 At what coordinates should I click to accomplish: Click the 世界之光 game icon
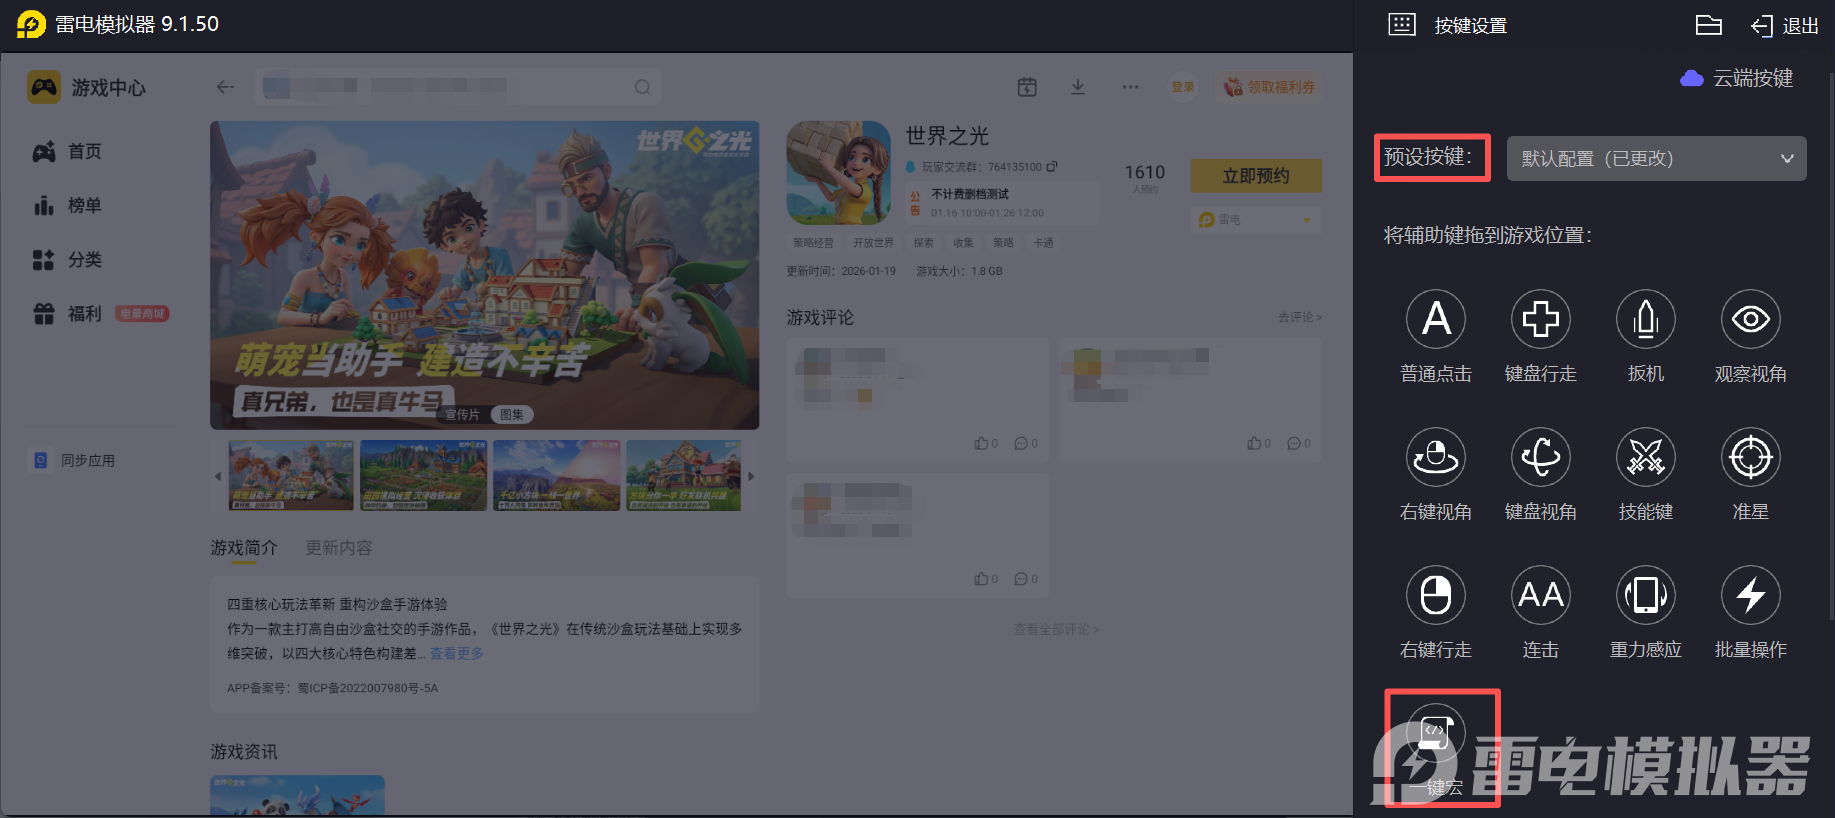click(x=839, y=173)
